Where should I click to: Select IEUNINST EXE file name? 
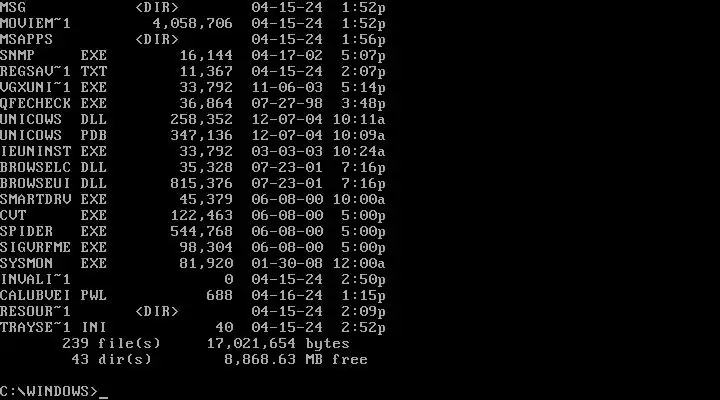tap(53, 152)
